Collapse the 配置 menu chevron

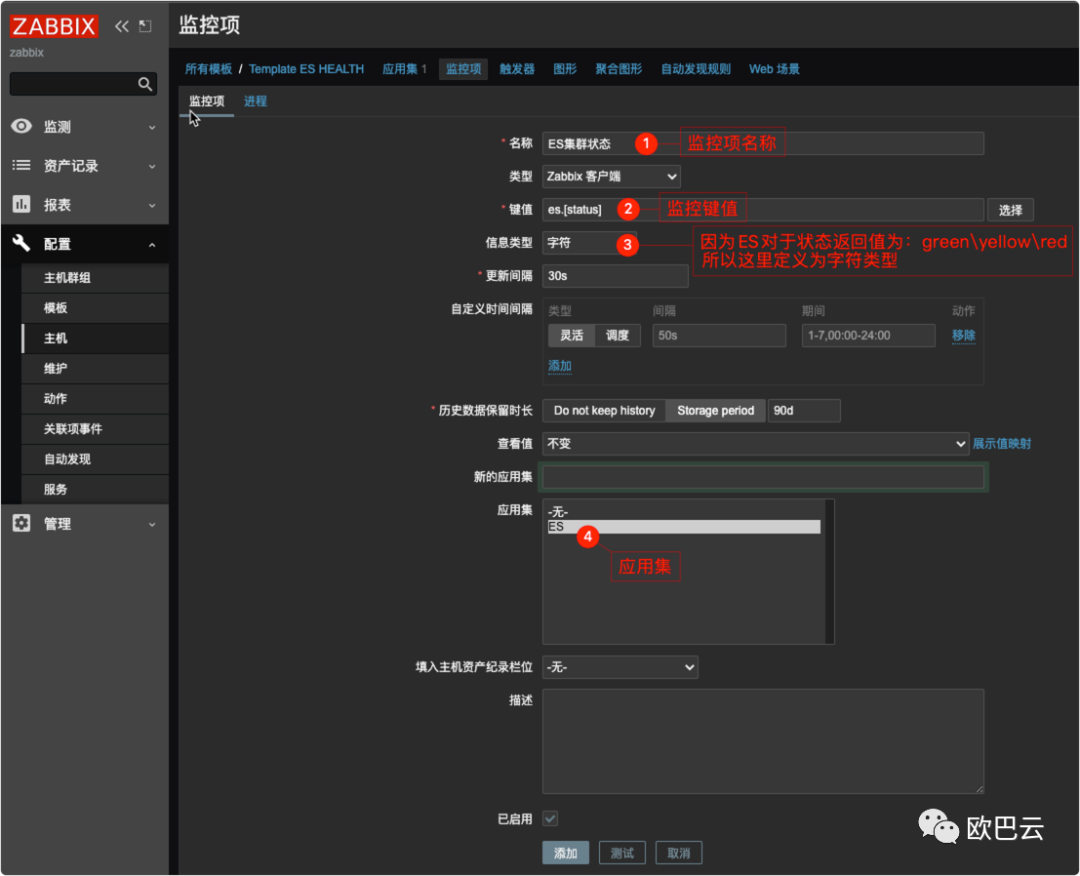152,244
